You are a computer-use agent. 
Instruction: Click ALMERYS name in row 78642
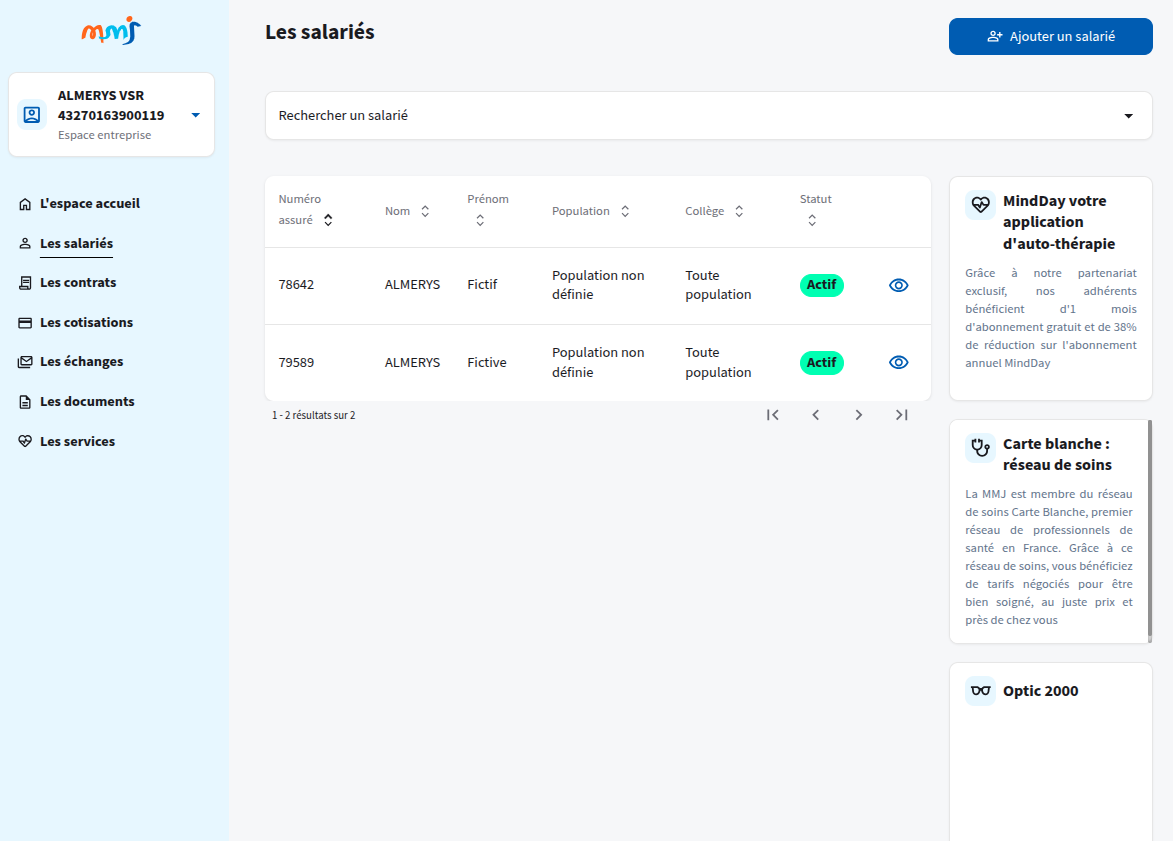[x=412, y=284]
